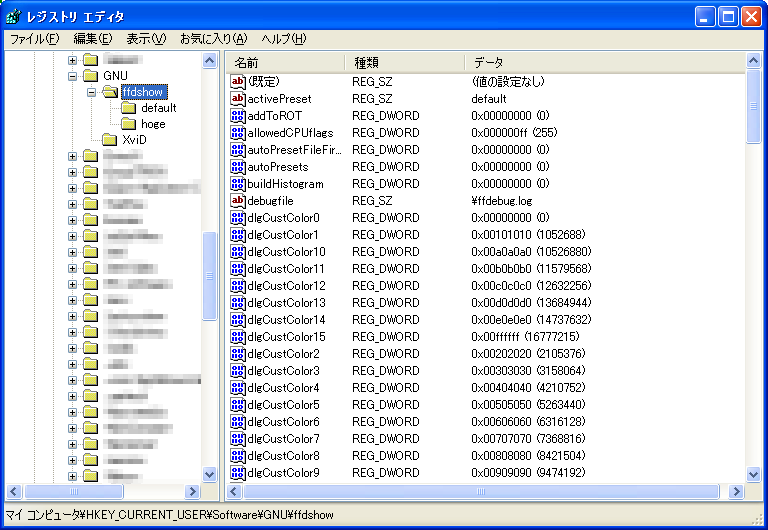Click the activePreset string value icon

(x=238, y=99)
